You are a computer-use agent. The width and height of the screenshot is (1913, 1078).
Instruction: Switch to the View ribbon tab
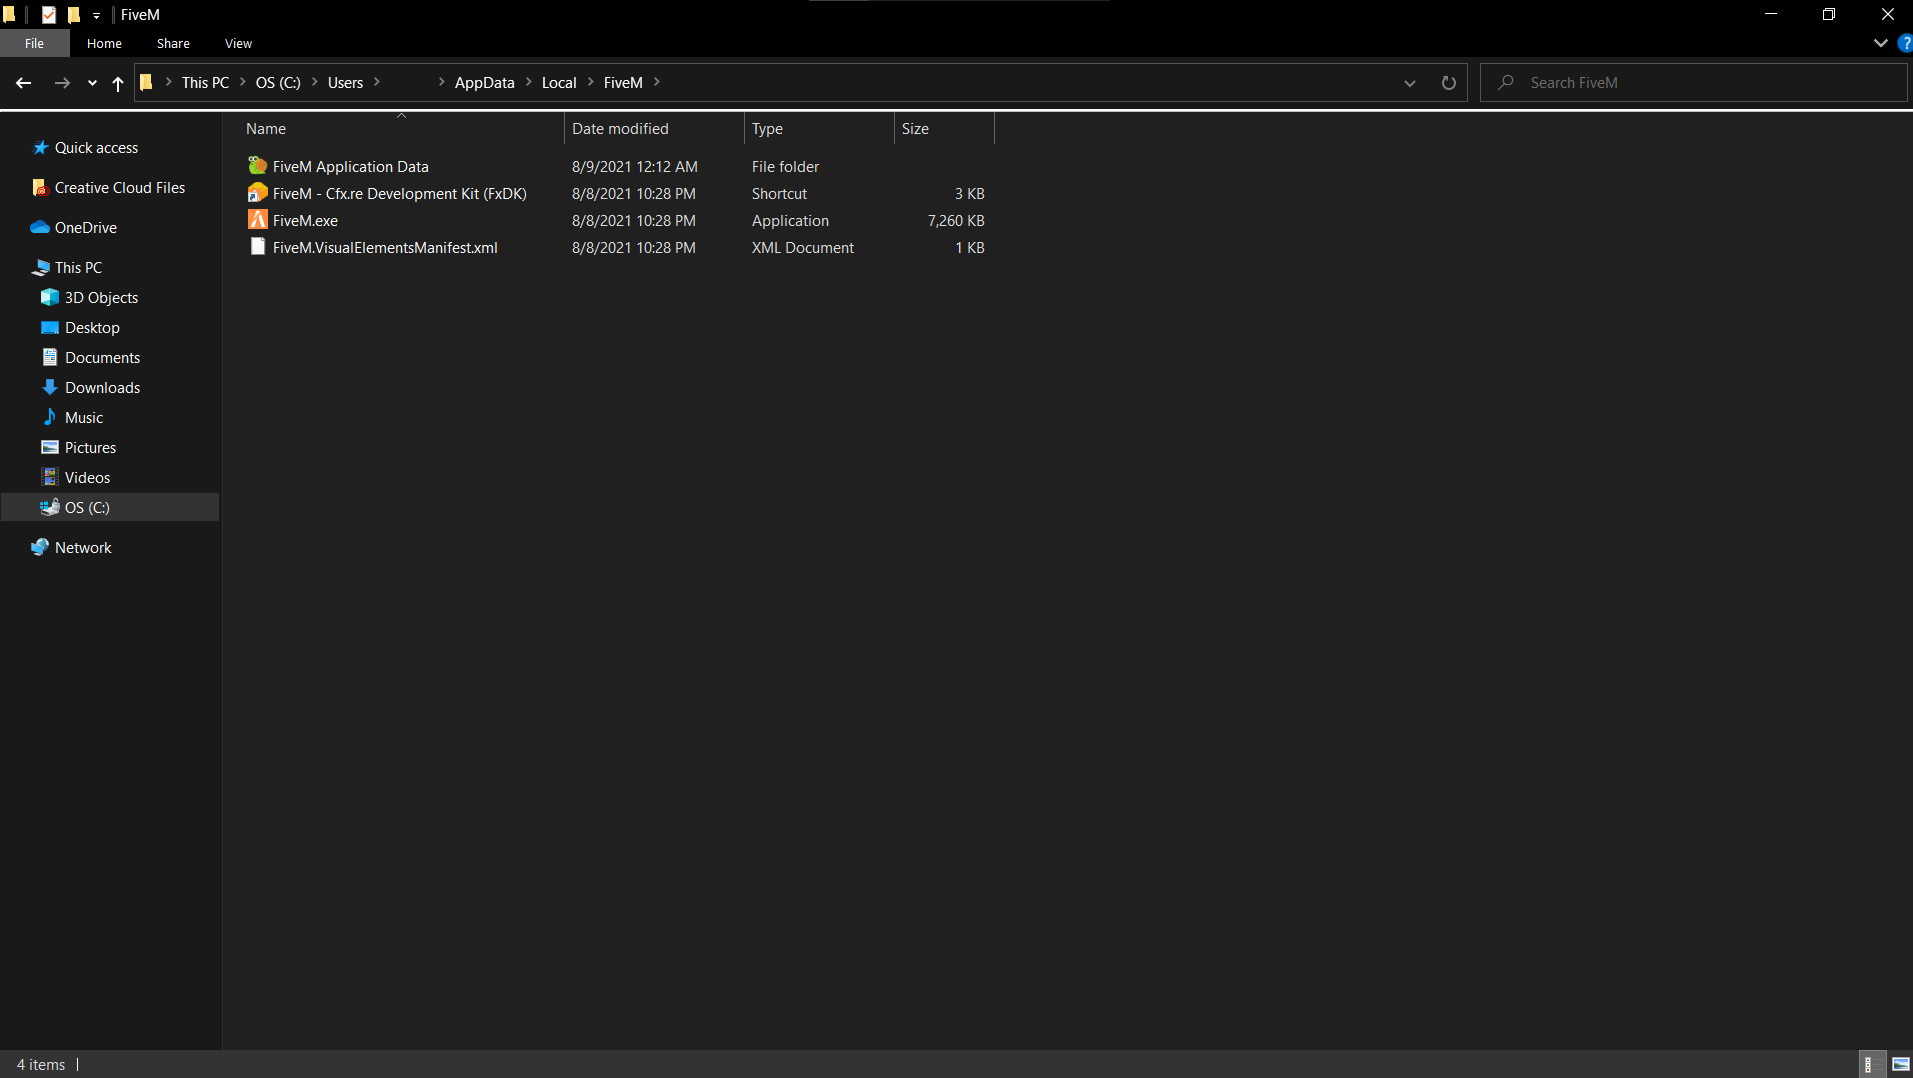238,43
